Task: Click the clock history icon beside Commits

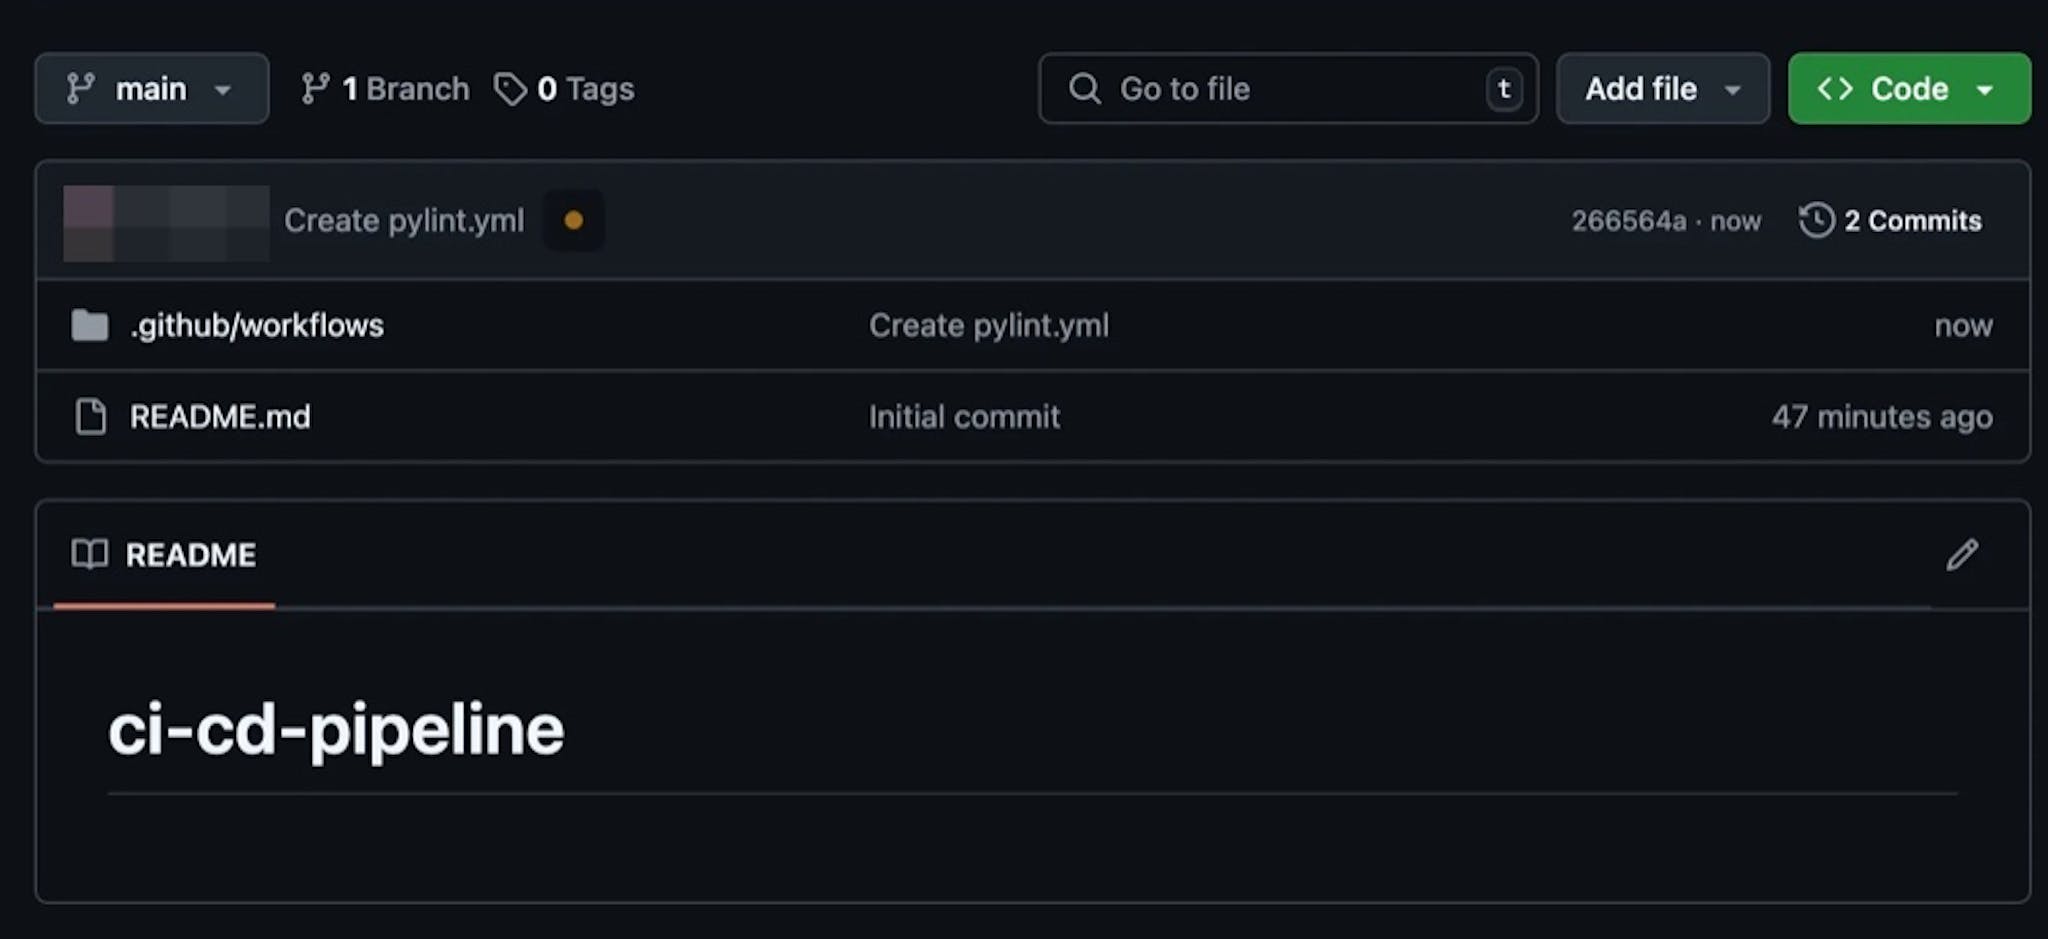Action: point(1816,220)
